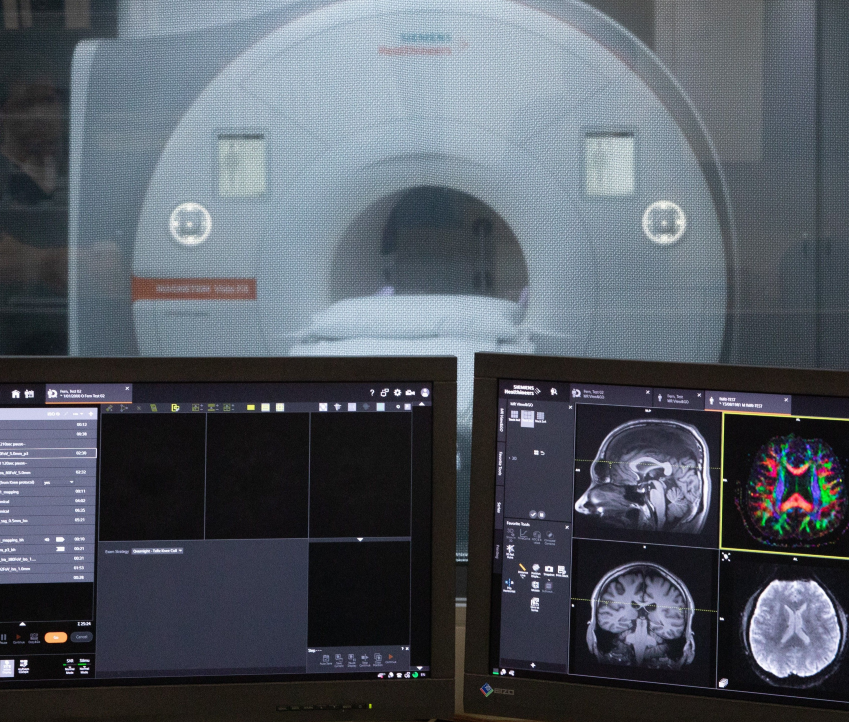The height and width of the screenshot is (722, 849).
Task: Click the yellow copy-position icon in toolbar
Action: [175, 407]
